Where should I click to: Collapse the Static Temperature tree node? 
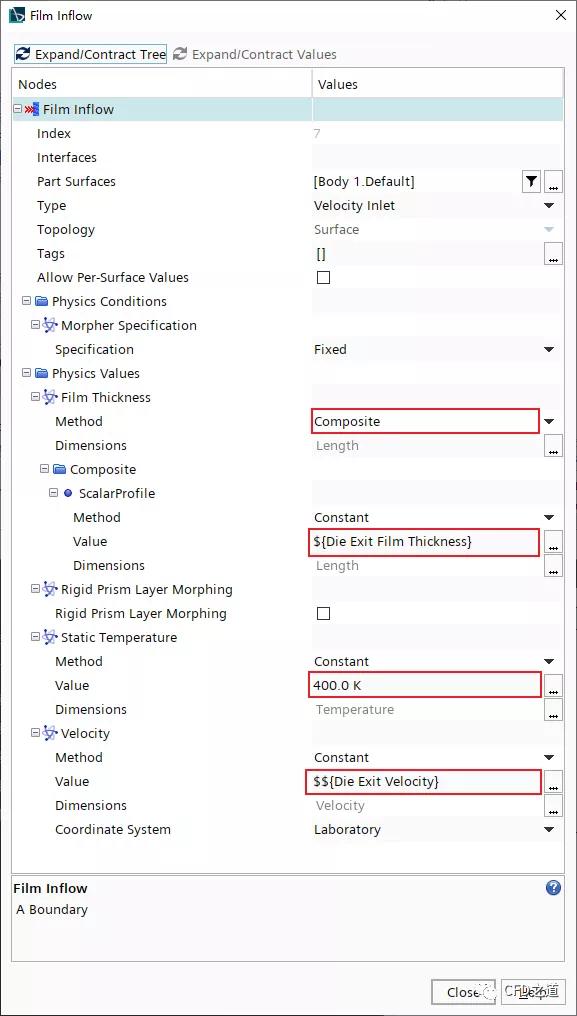pyautogui.click(x=35, y=638)
